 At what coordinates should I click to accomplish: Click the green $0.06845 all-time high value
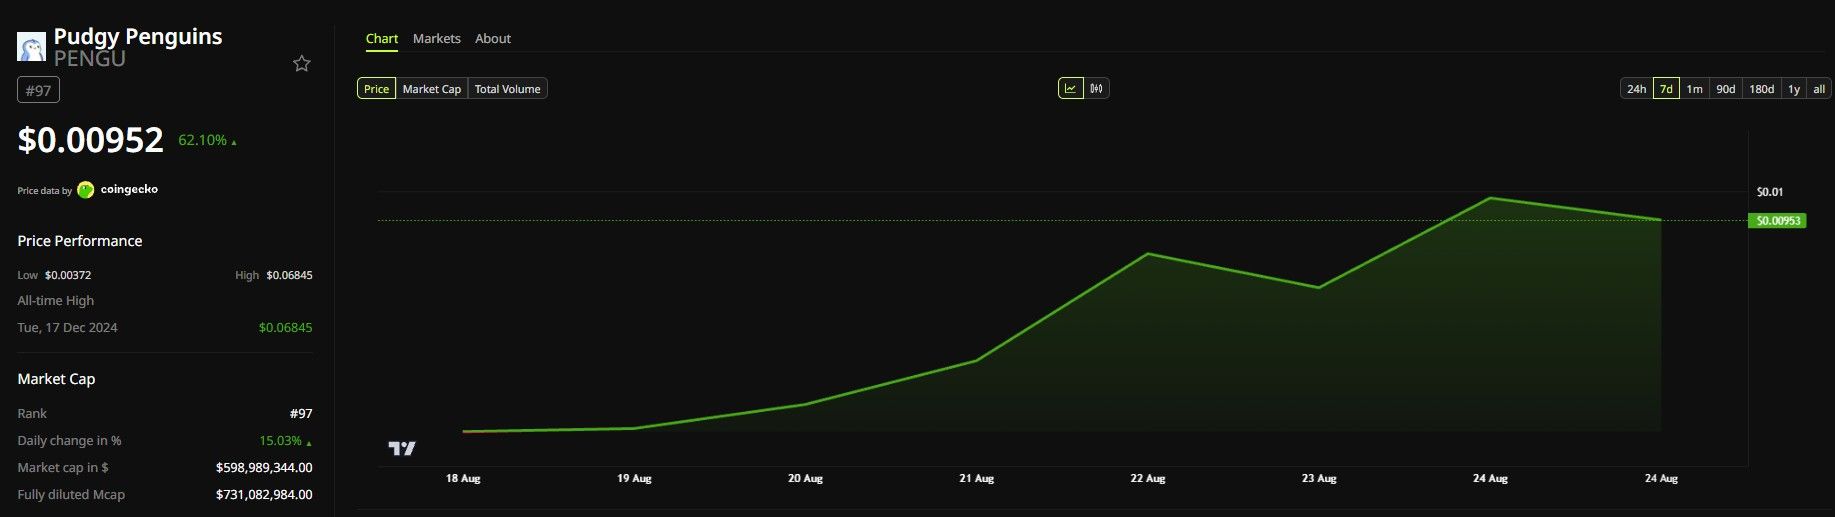coord(285,328)
